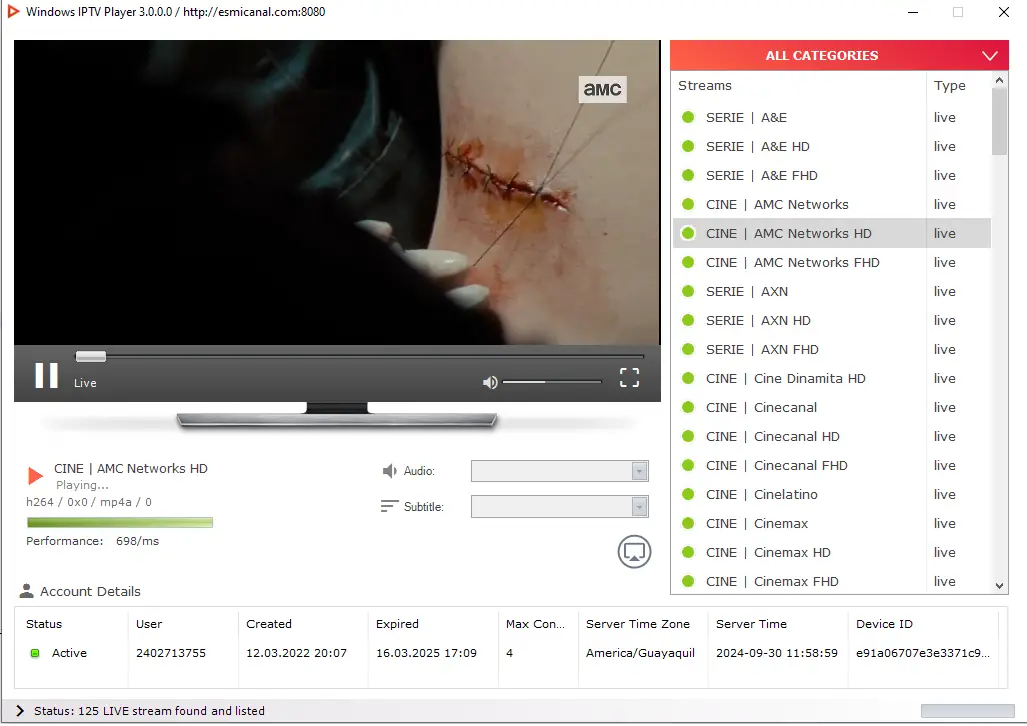Click created date 12.03.2022 20:07
Viewport: 1027px width, 726px height.
[x=297, y=653]
